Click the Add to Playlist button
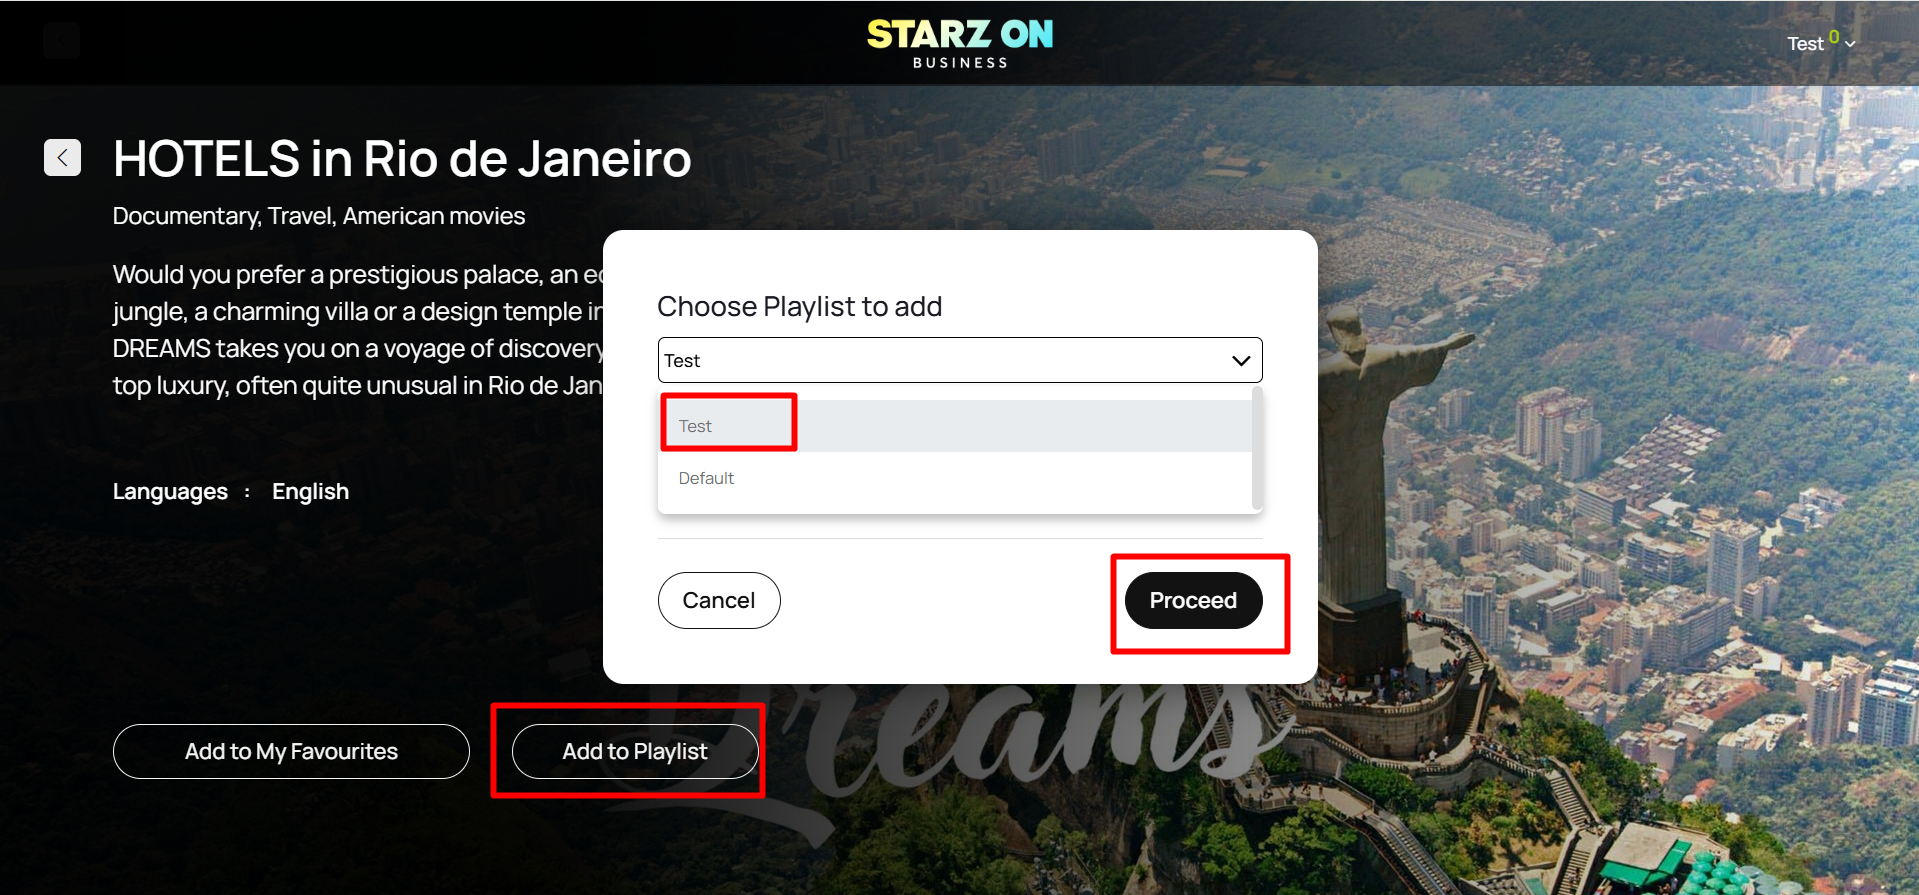1919x895 pixels. tap(635, 751)
